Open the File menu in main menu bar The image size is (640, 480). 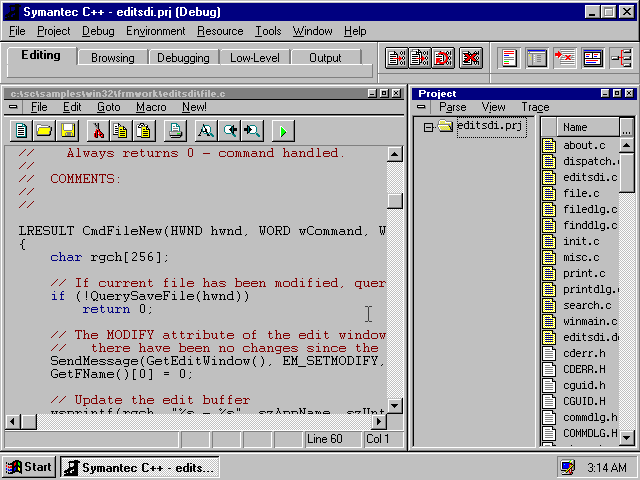pos(17,31)
